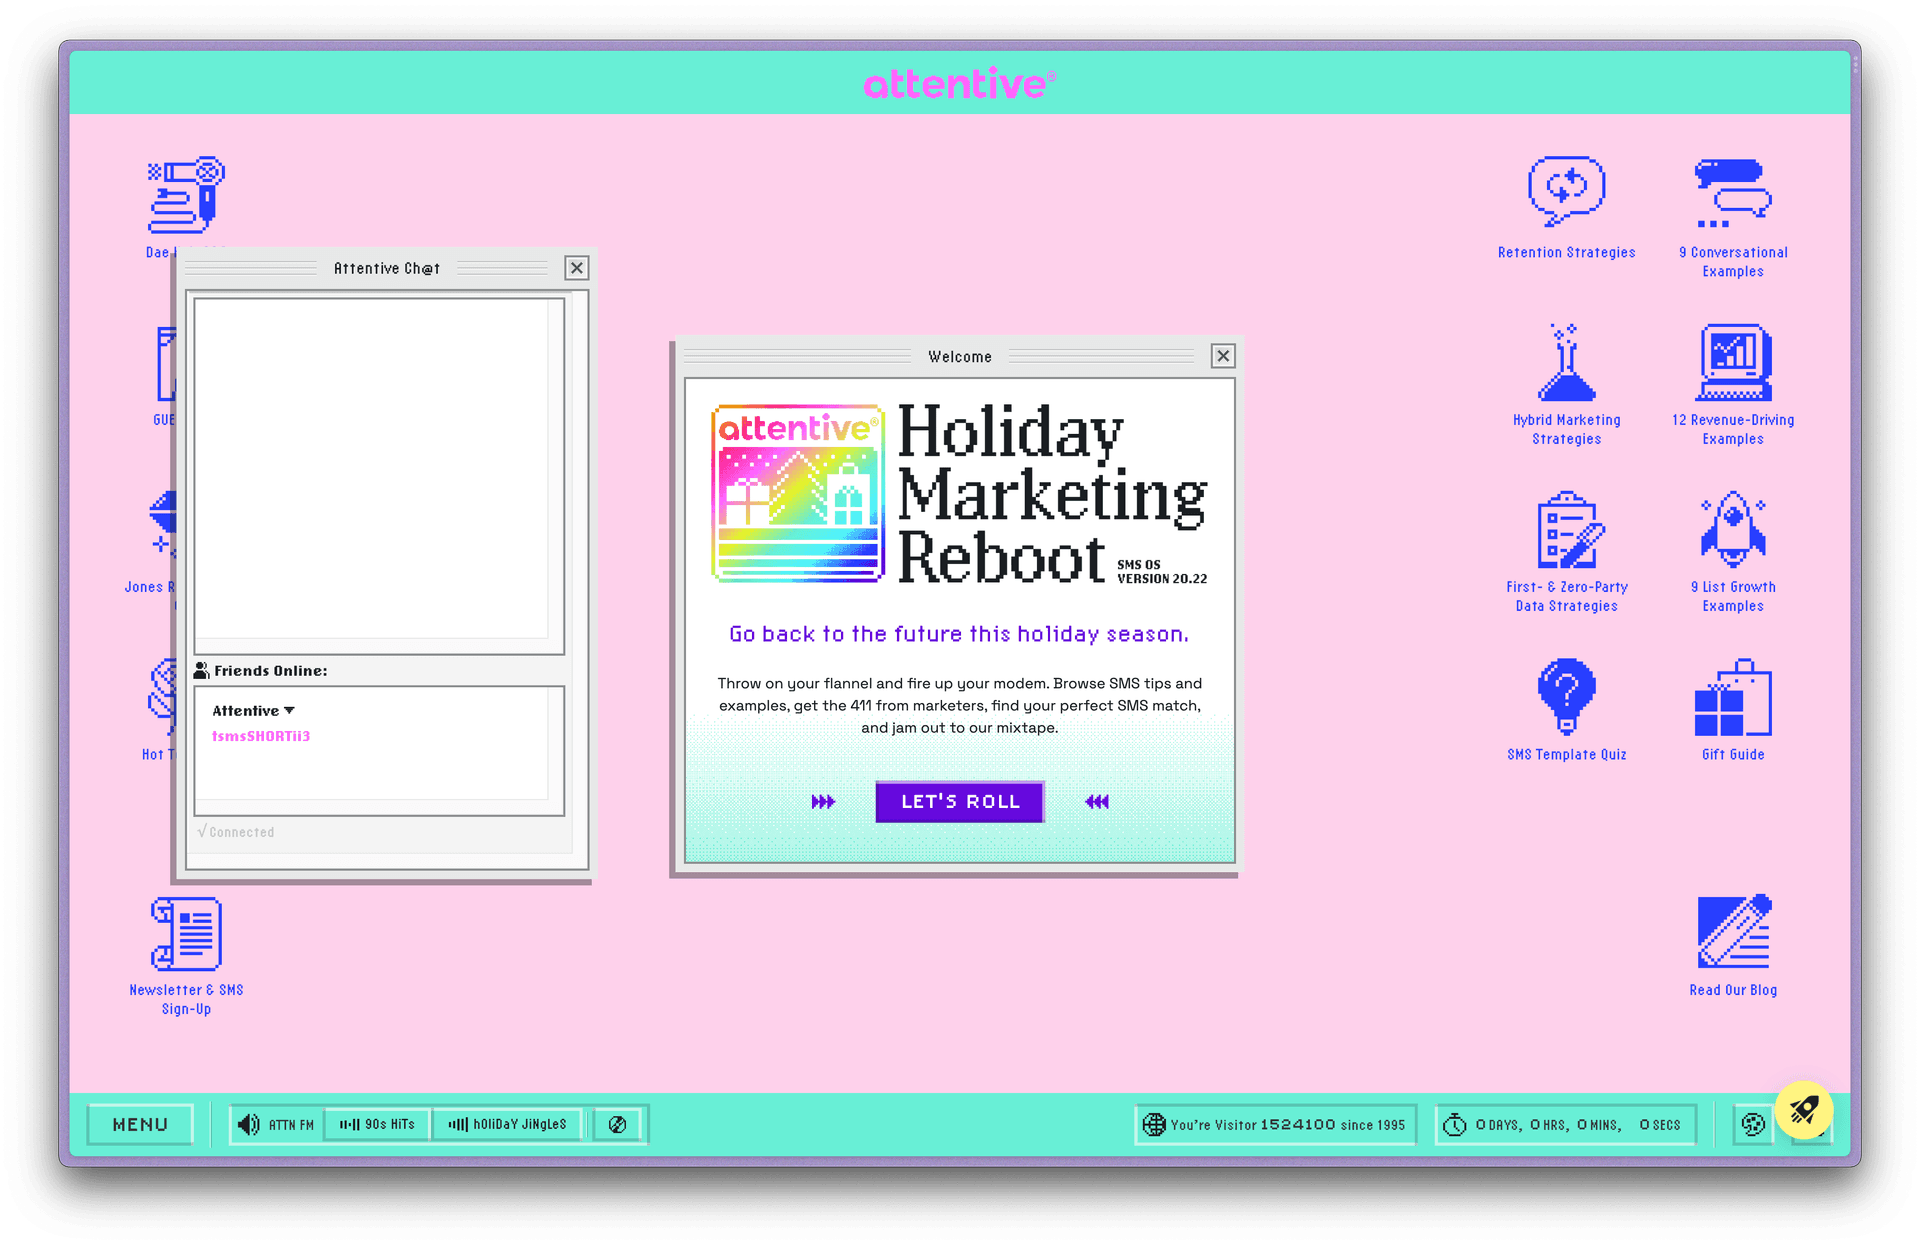The height and width of the screenshot is (1245, 1920).
Task: Click inside the Attentive Chat message area
Action: pyautogui.click(x=371, y=470)
